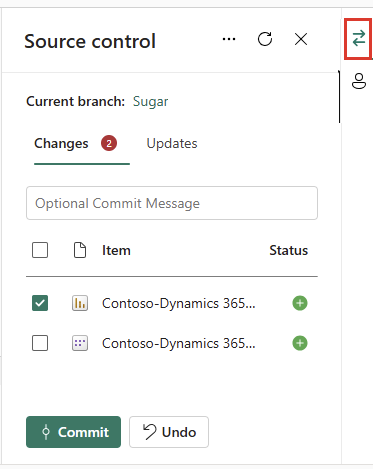373x469 pixels.
Task: Click the Status column header
Action: point(289,250)
